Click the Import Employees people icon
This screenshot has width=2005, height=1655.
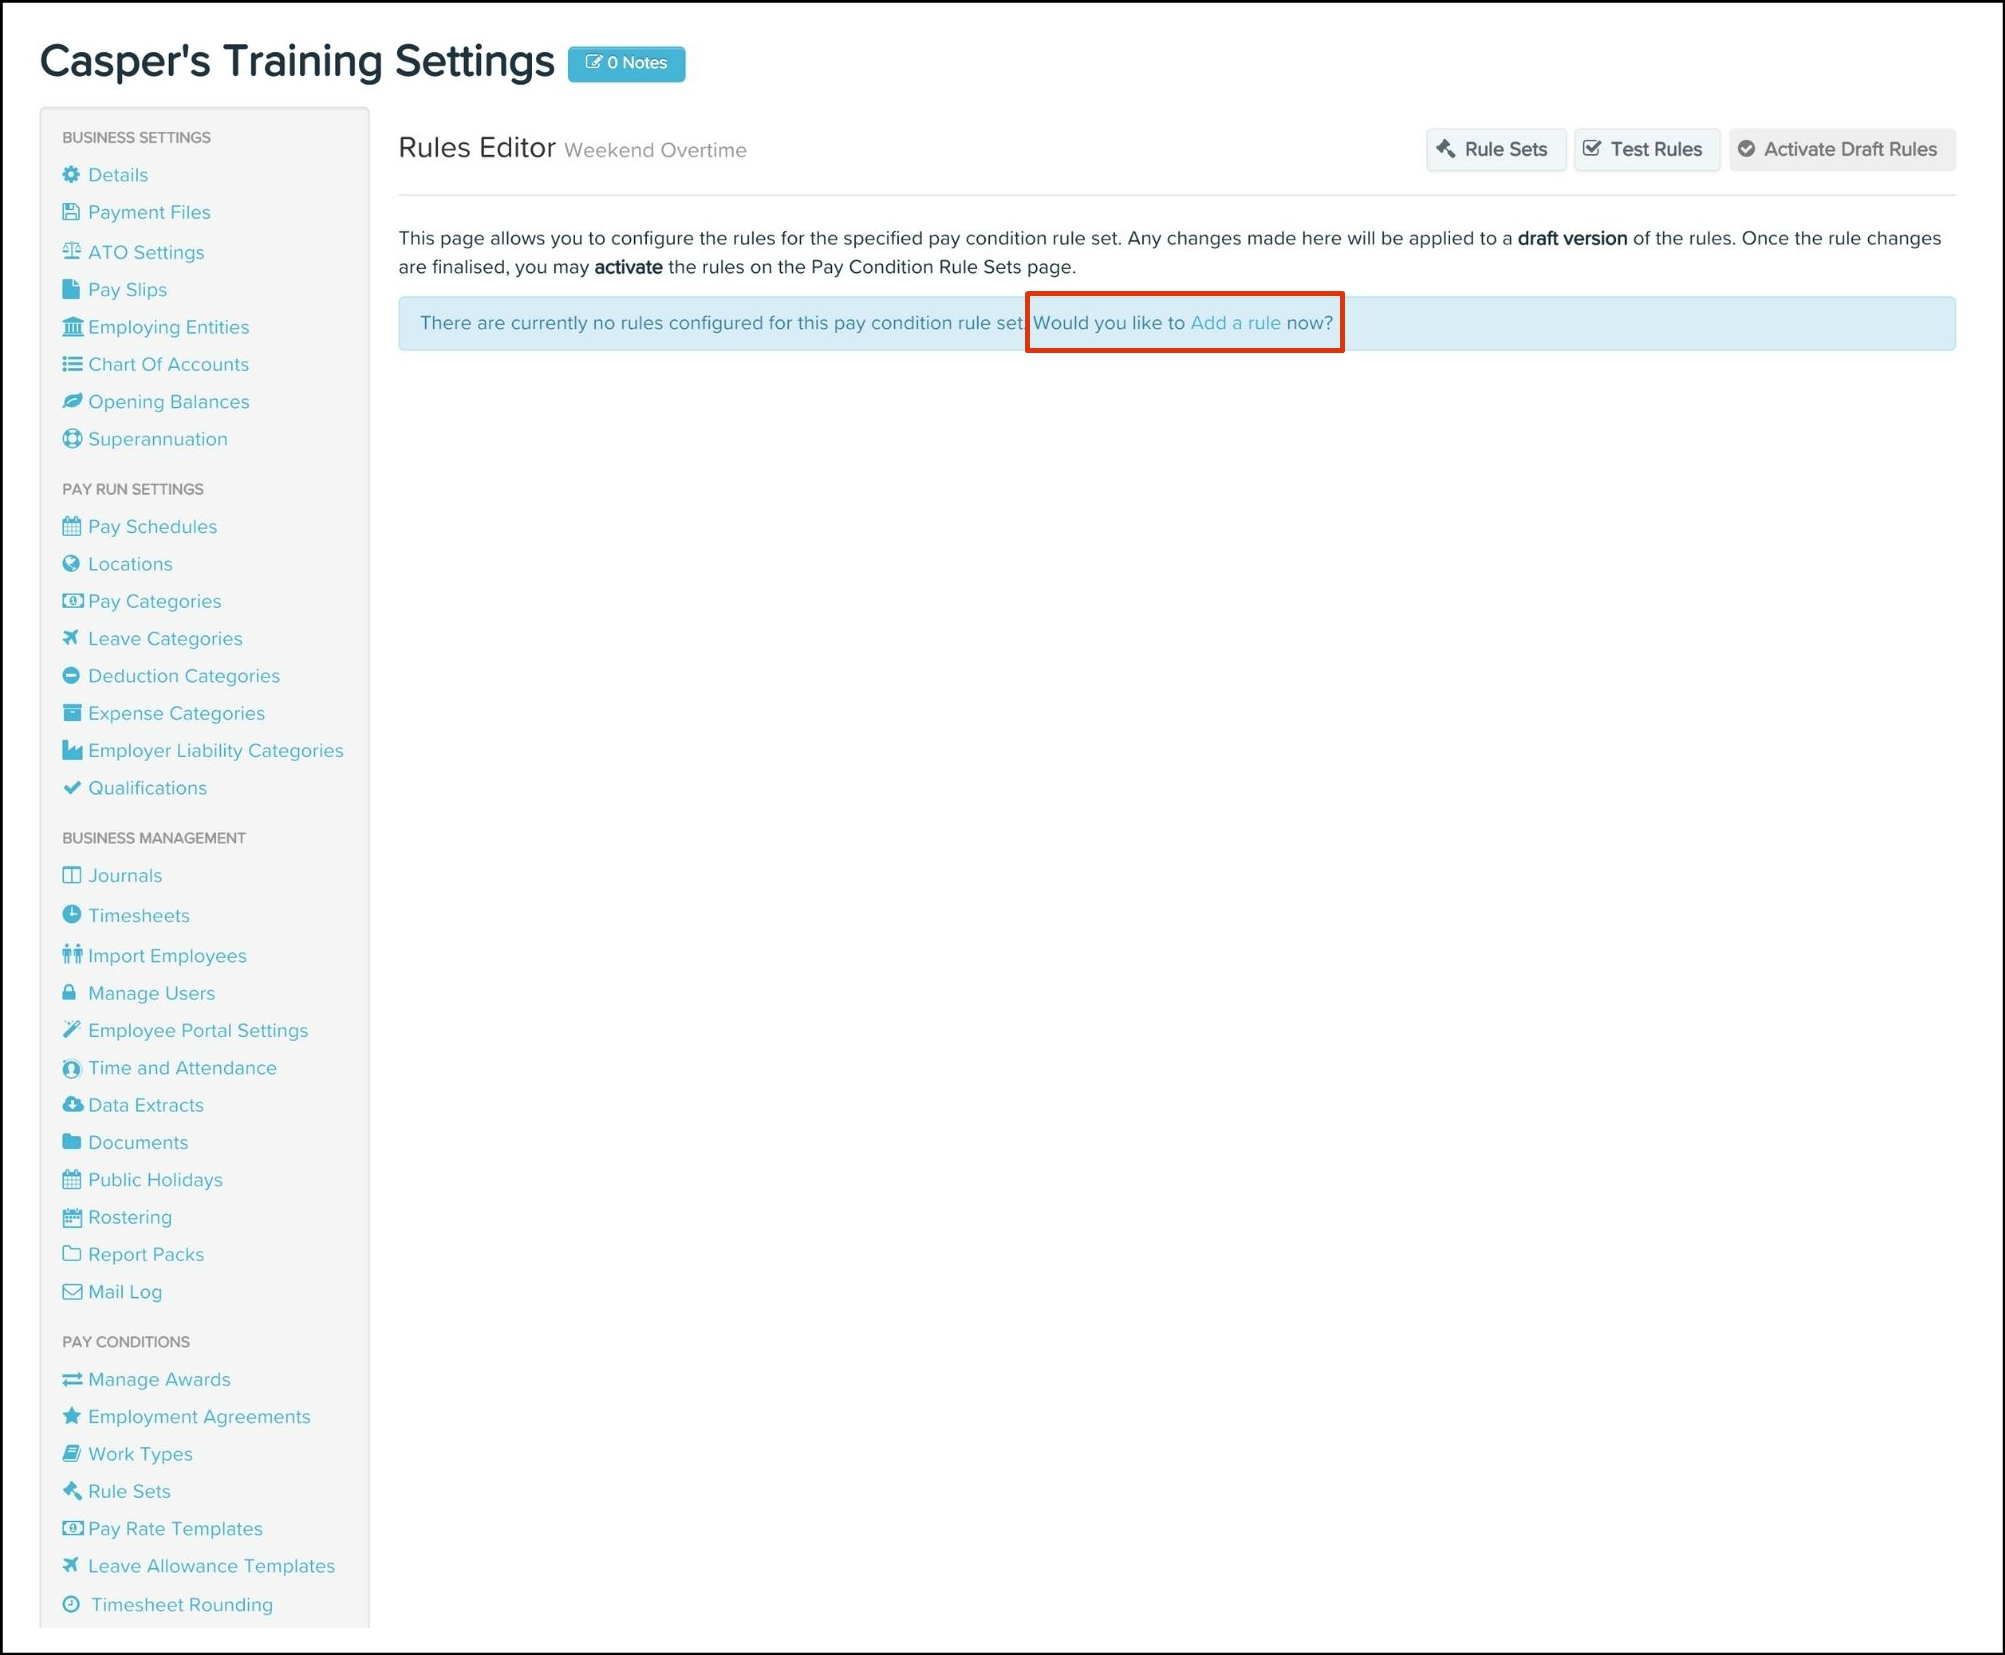coord(71,955)
